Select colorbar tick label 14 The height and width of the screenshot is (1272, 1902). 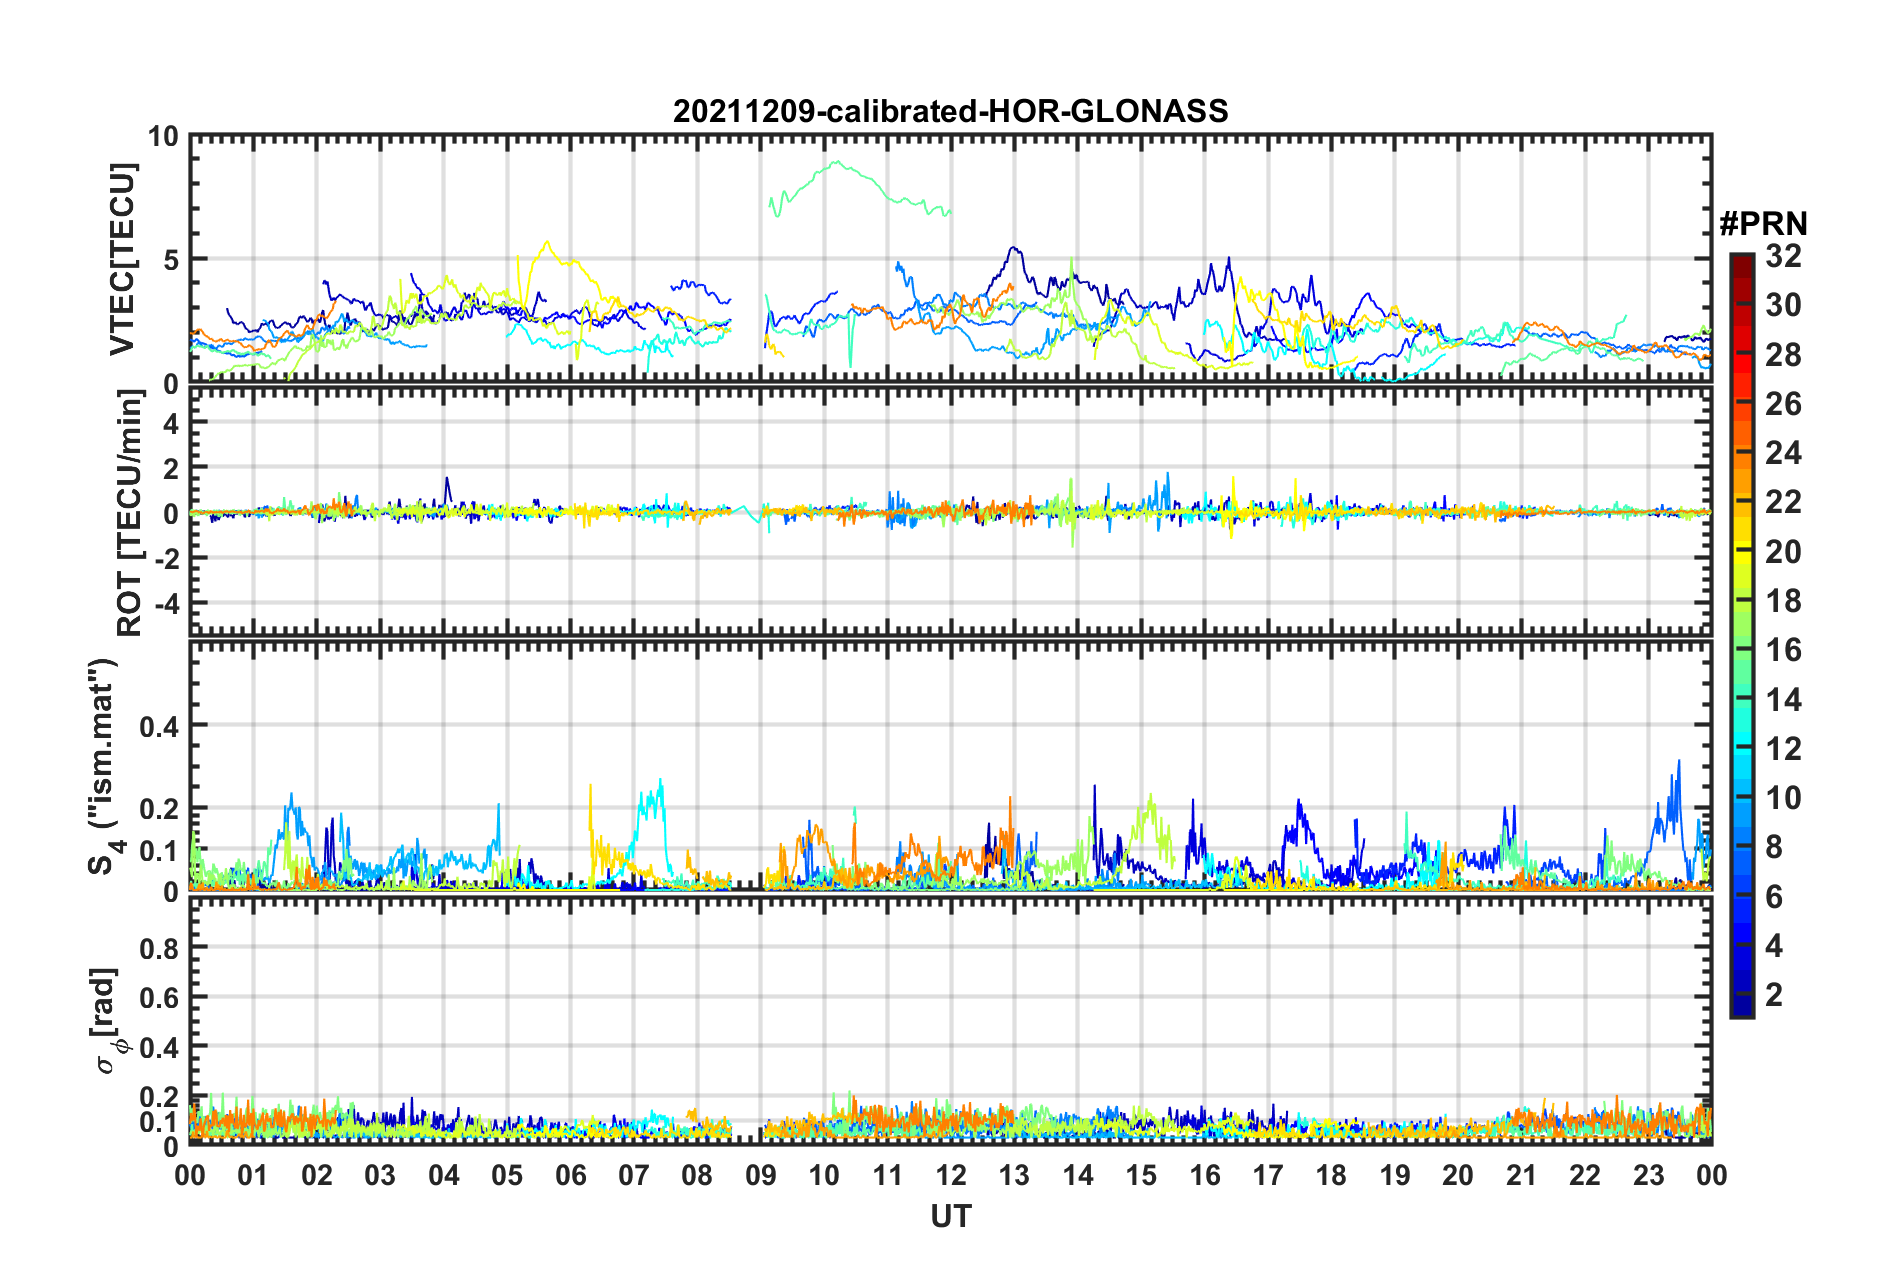point(1783,700)
